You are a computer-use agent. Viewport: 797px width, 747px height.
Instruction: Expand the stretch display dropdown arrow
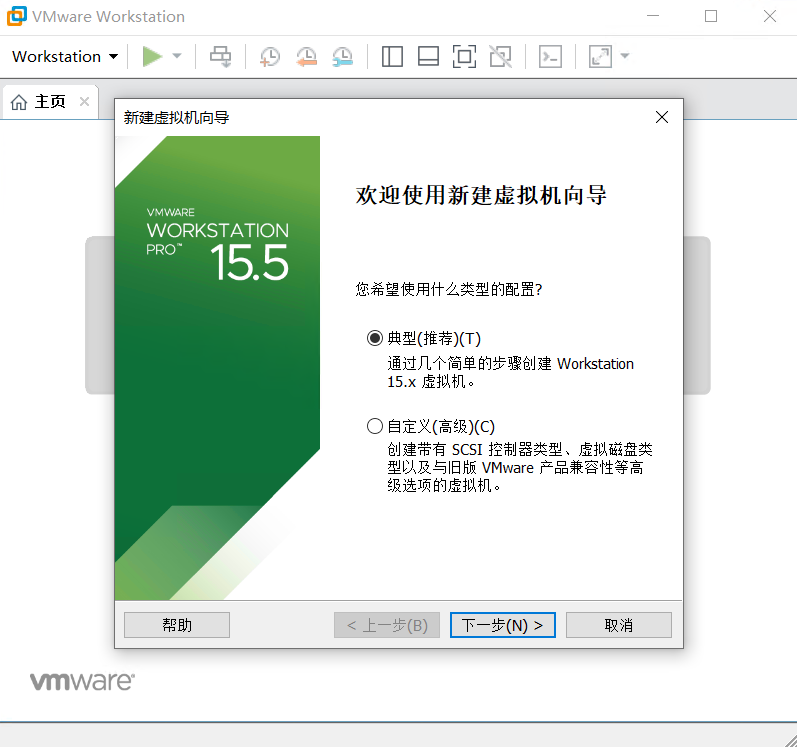click(625, 56)
